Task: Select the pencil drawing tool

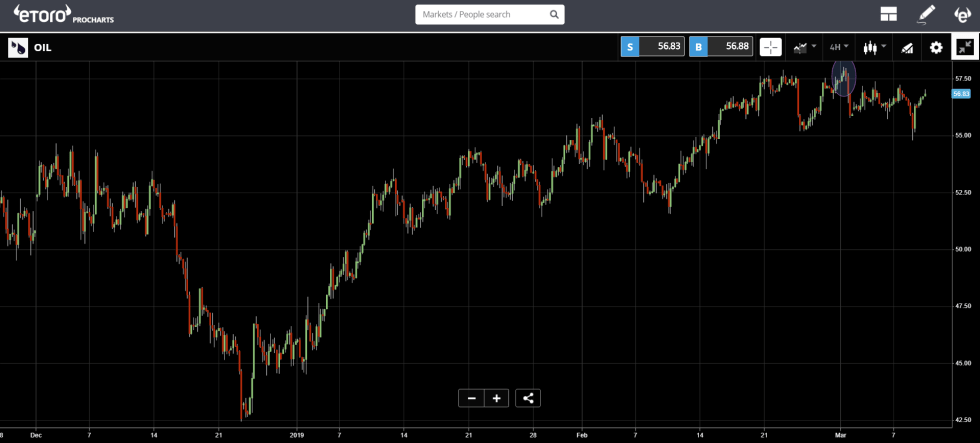Action: 926,14
